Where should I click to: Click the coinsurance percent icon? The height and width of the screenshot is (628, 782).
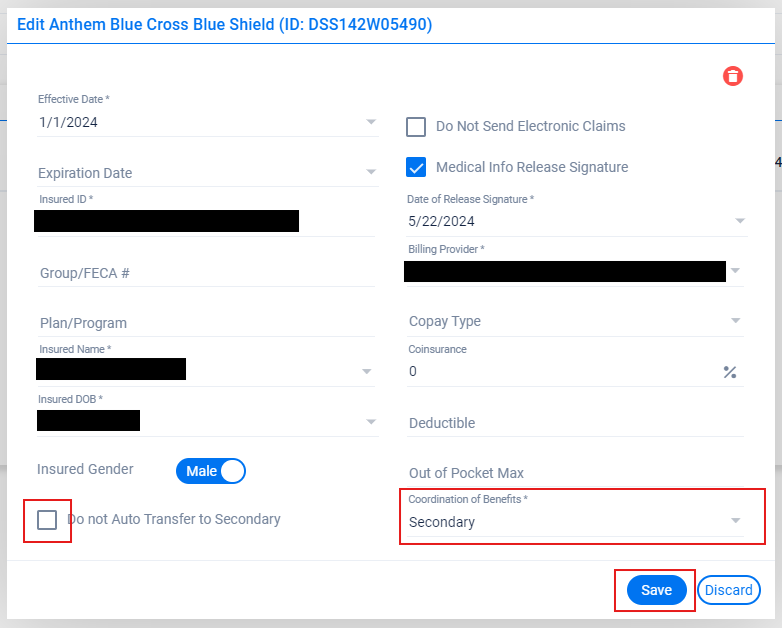click(730, 372)
